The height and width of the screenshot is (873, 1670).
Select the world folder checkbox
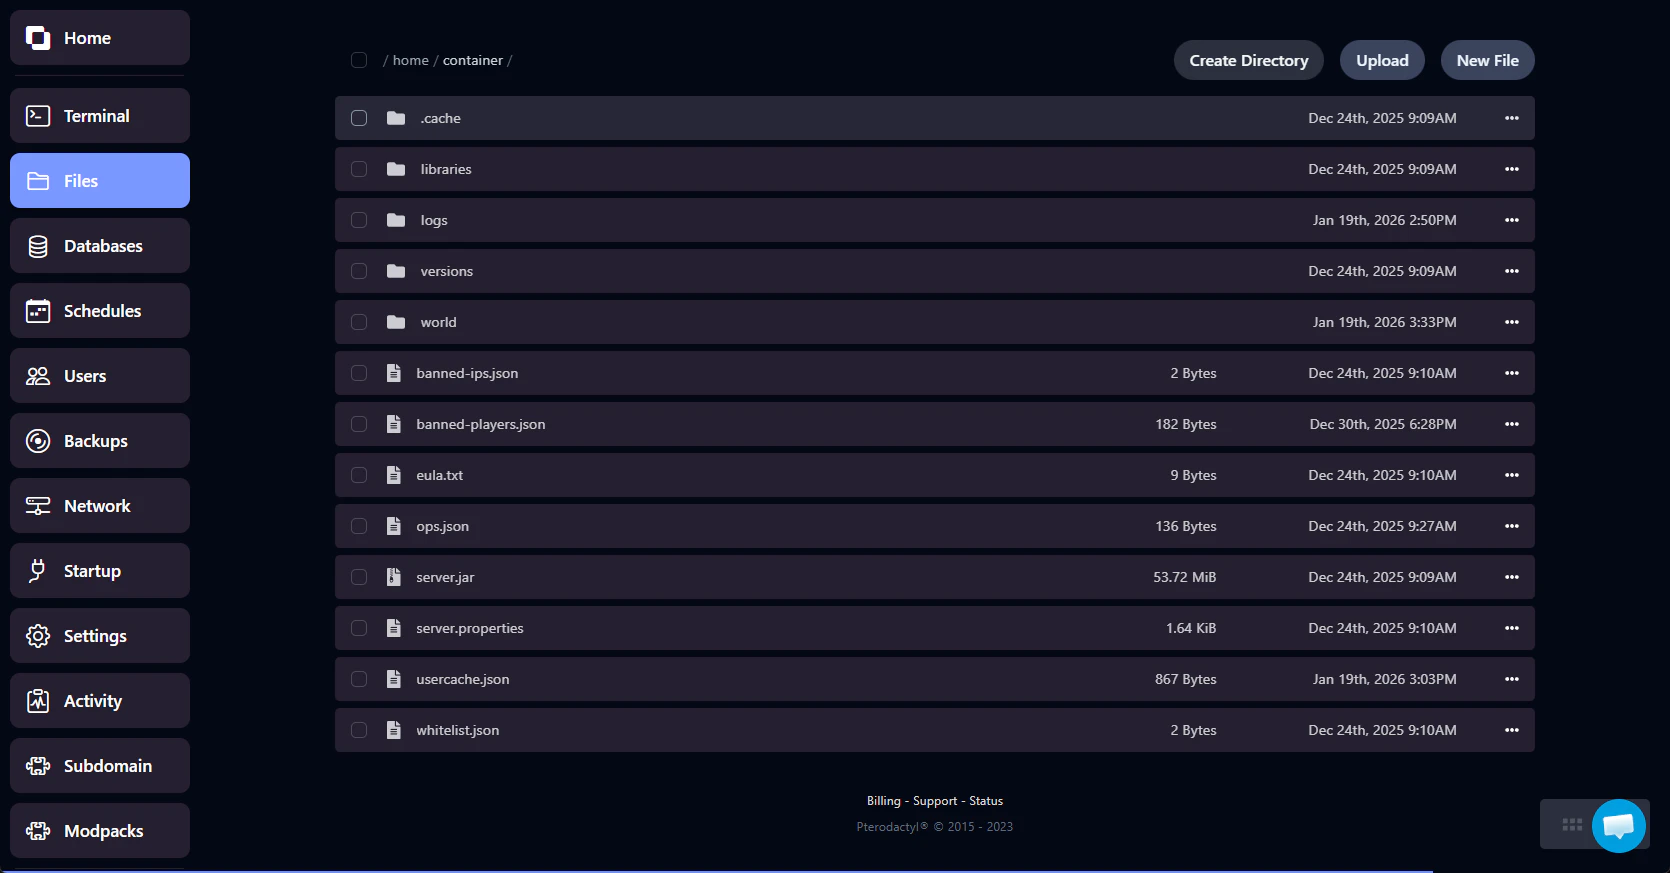pos(359,322)
